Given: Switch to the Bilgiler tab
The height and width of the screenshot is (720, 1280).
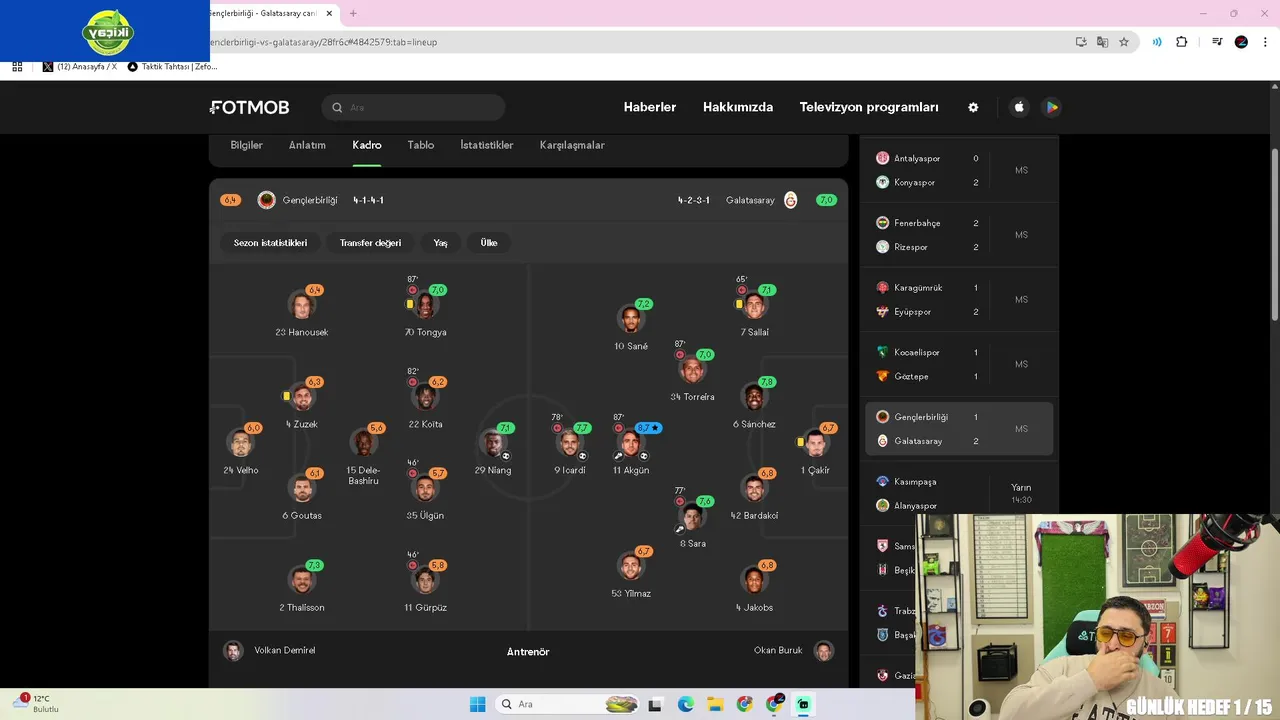Looking at the screenshot, I should pos(246,145).
